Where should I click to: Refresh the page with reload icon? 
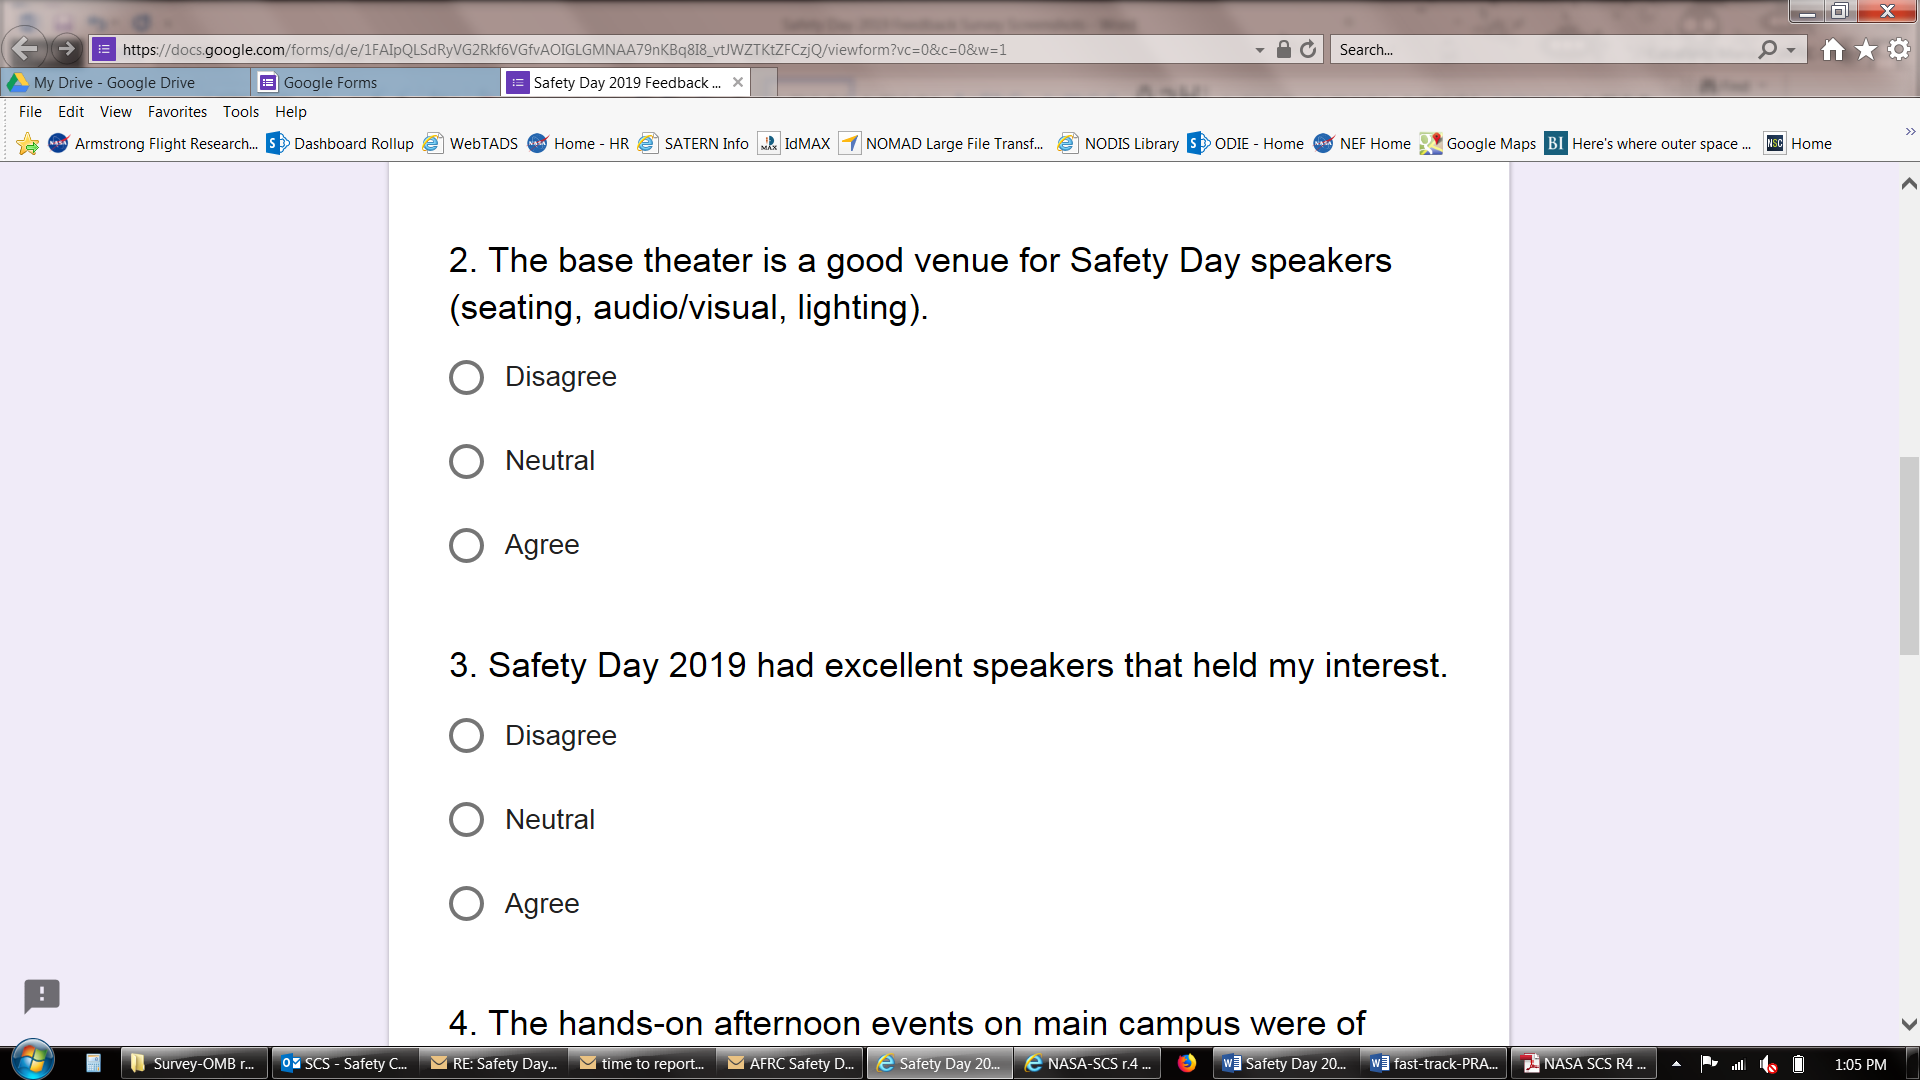click(1308, 49)
